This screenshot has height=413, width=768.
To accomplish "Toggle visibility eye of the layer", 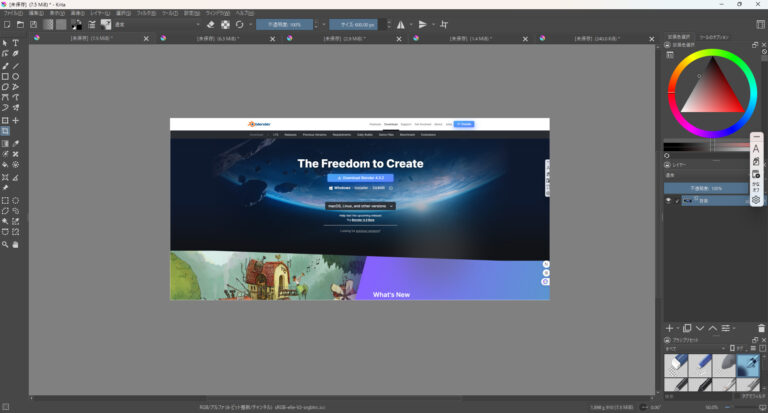I will pos(669,200).
